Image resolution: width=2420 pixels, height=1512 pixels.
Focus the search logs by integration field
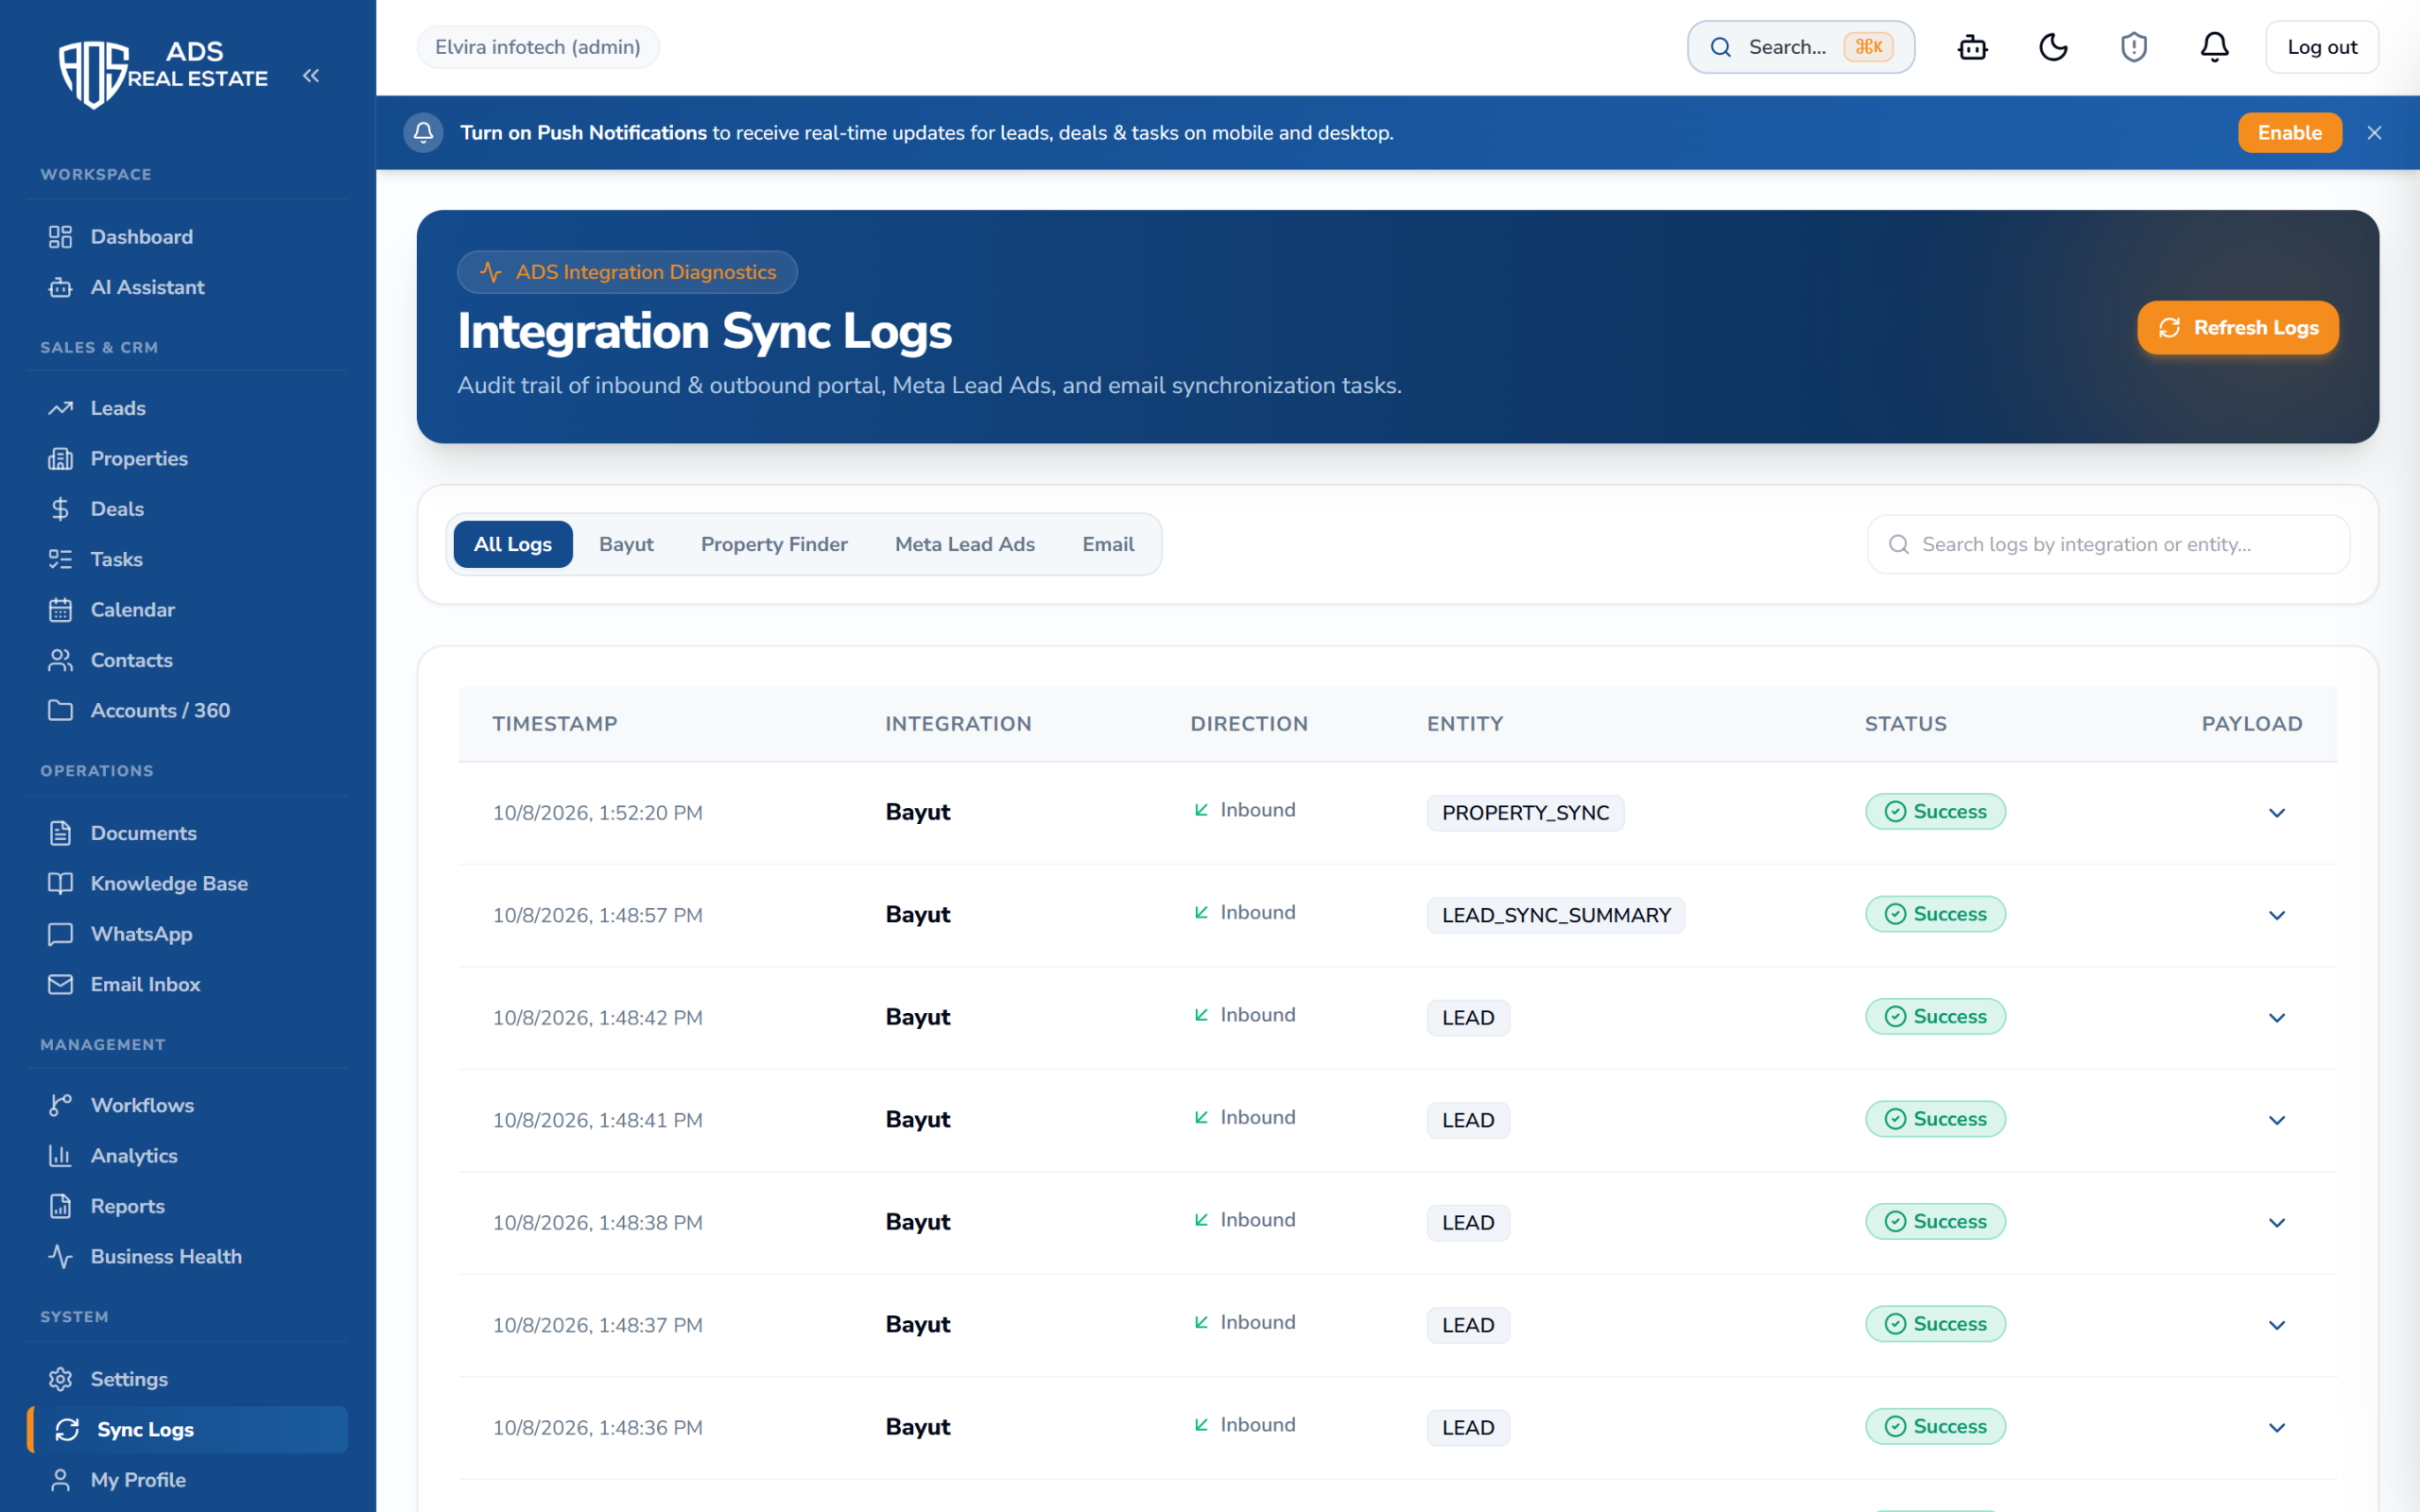click(2108, 544)
